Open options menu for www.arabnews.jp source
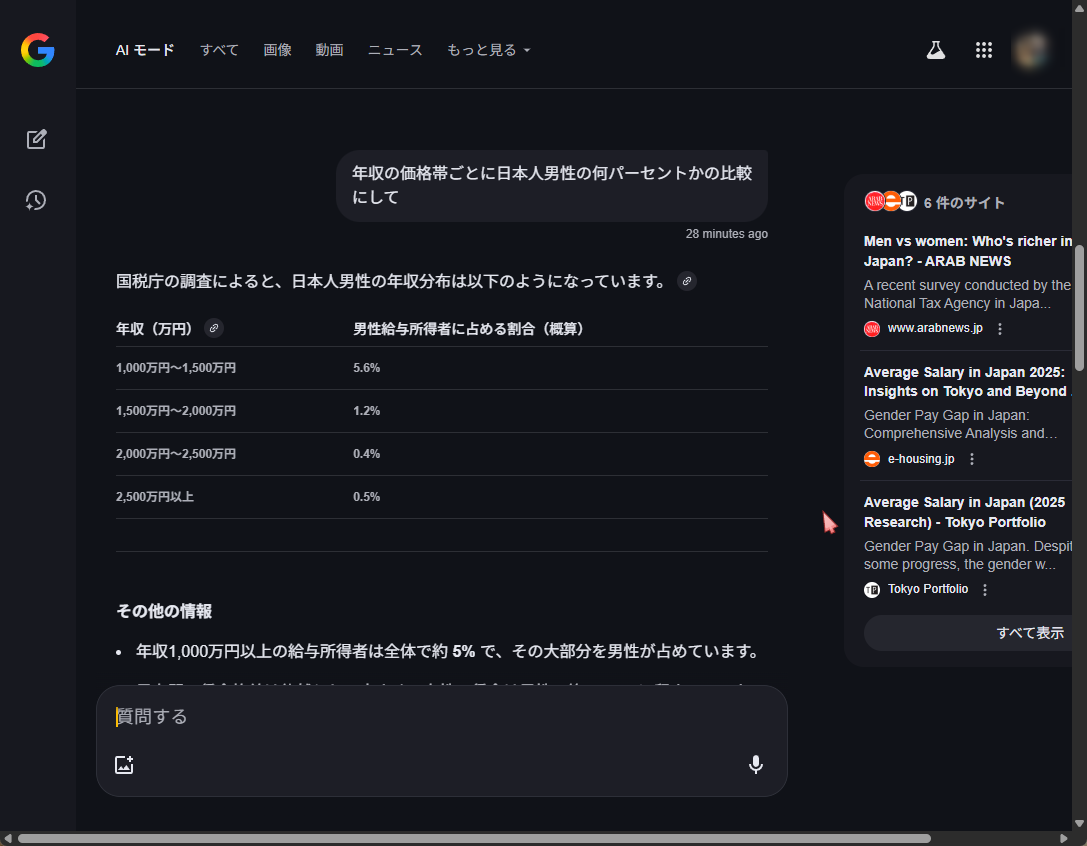The width and height of the screenshot is (1087, 846). (x=999, y=329)
